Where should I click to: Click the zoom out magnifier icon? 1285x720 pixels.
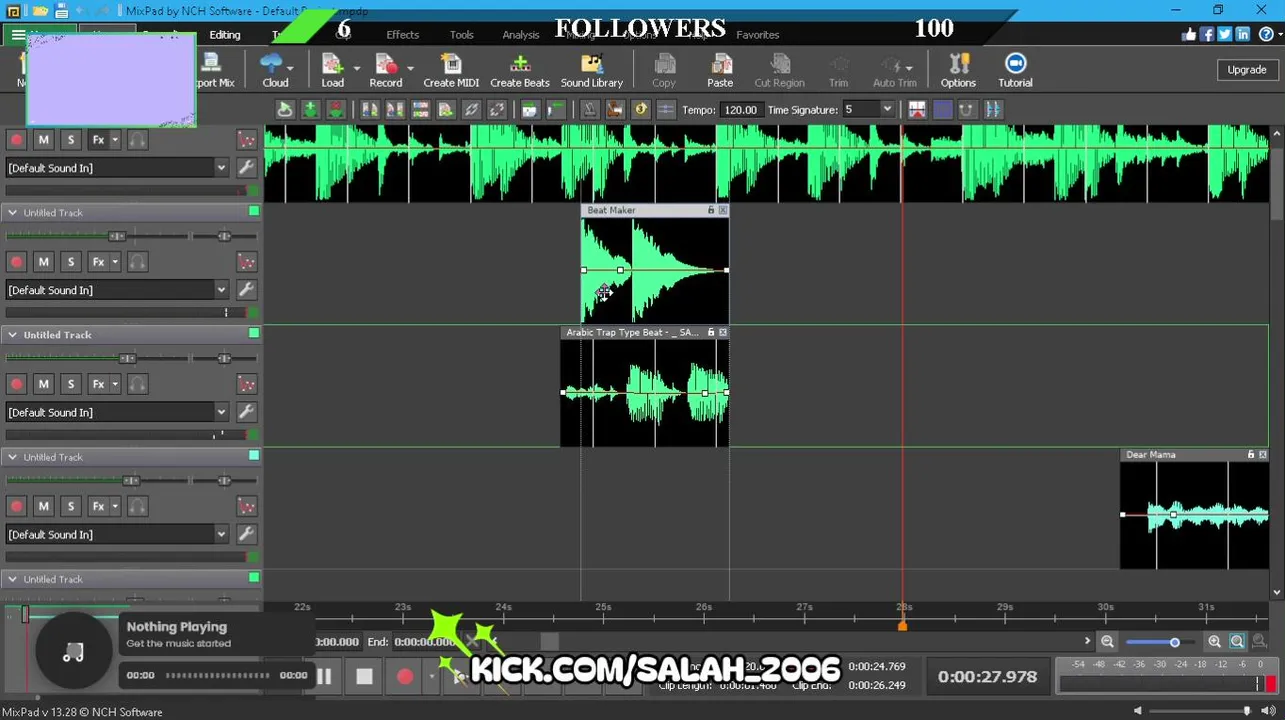(1107, 642)
